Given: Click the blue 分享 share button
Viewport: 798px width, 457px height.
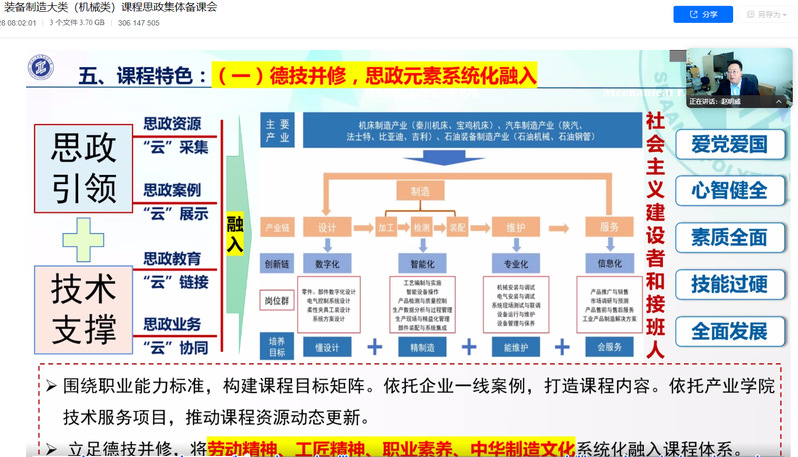Looking at the screenshot, I should pyautogui.click(x=703, y=14).
